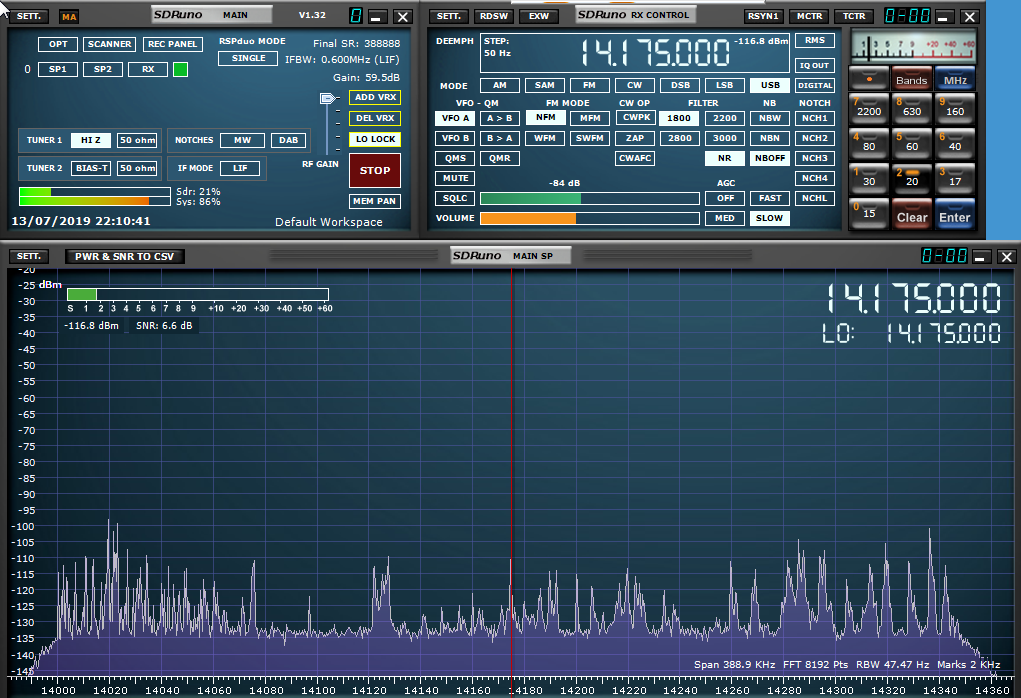Set AGC to FAST

tap(770, 198)
